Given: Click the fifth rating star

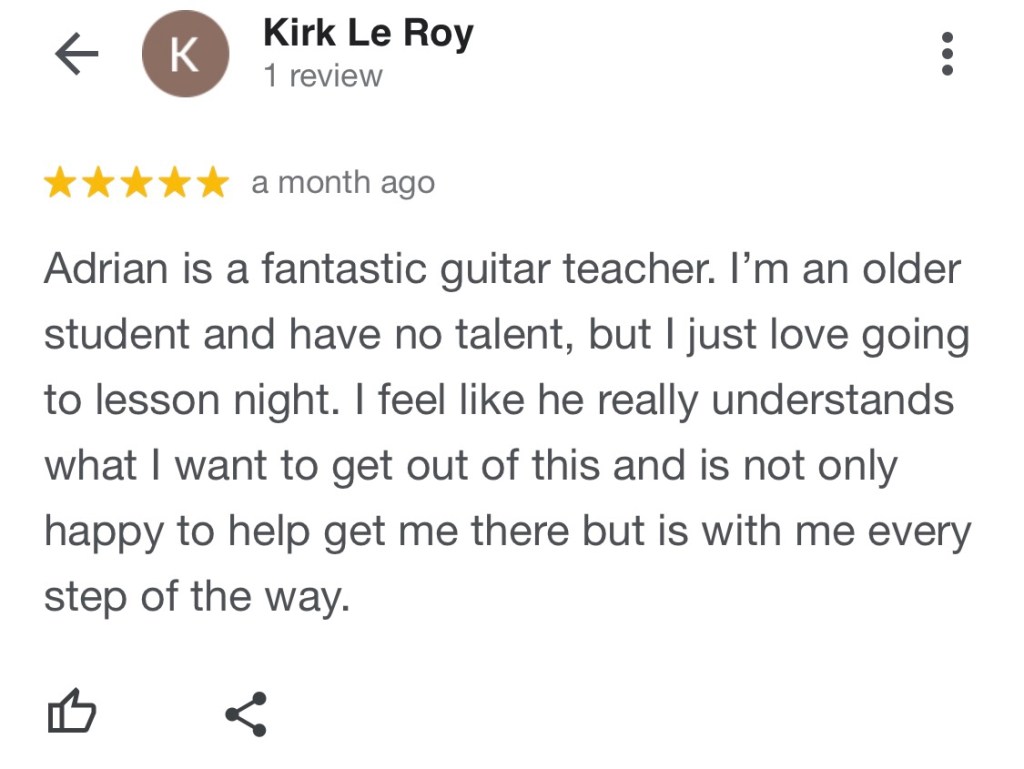Looking at the screenshot, I should (212, 184).
